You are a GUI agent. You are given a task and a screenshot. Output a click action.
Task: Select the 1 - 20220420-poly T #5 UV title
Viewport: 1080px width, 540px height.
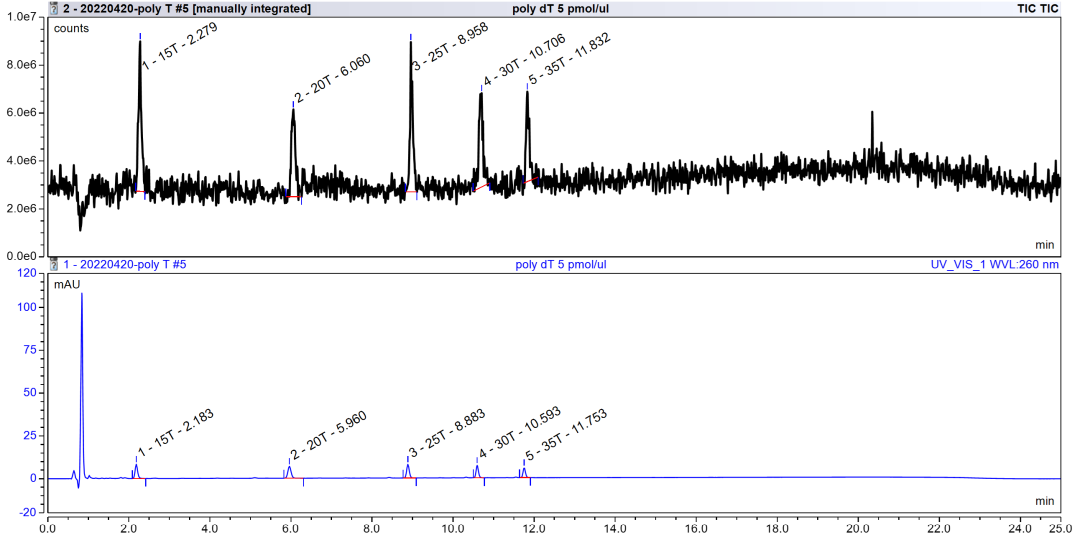point(125,265)
